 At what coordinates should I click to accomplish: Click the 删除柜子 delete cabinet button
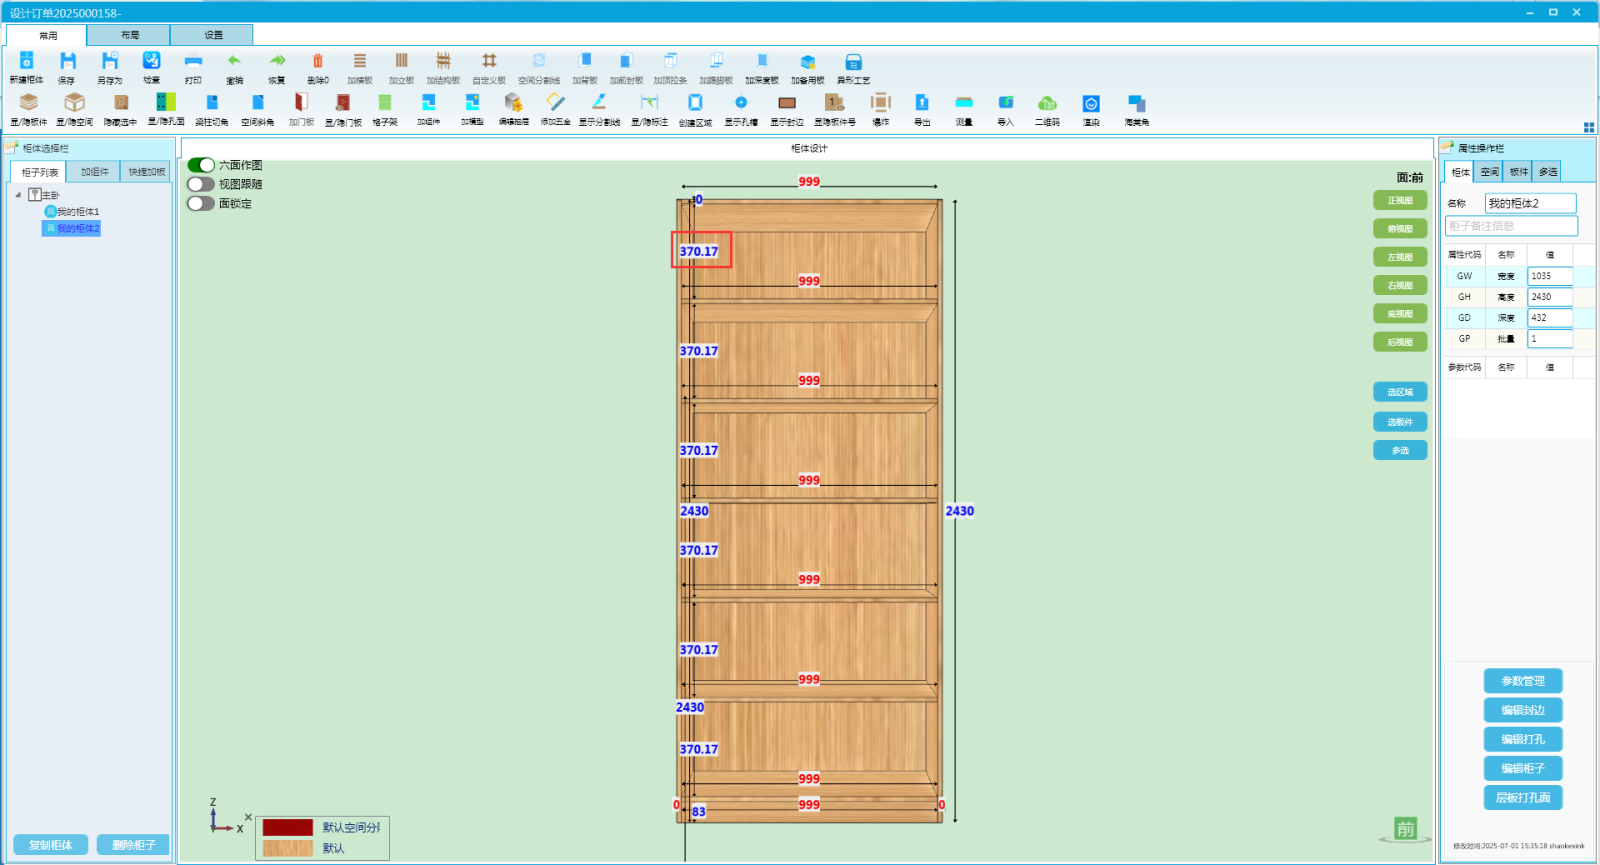pyautogui.click(x=133, y=845)
